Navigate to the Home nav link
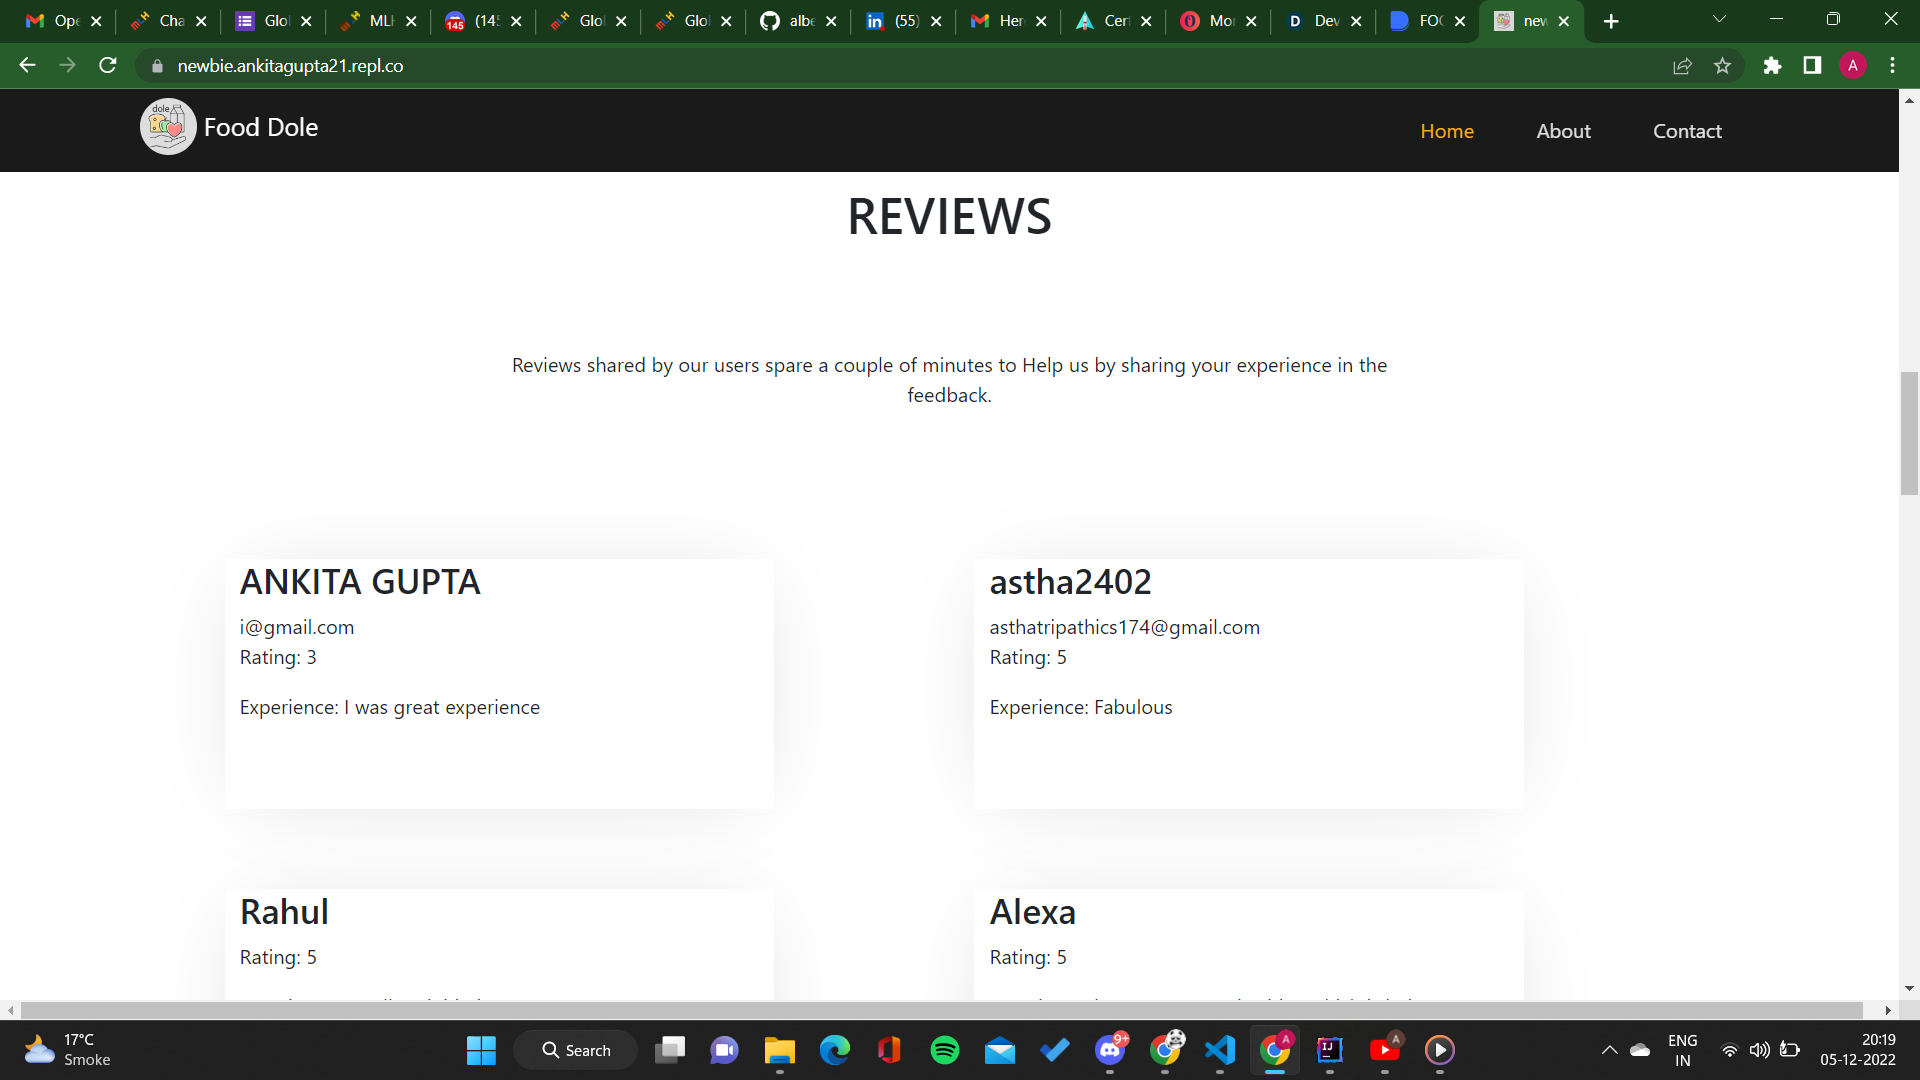The height and width of the screenshot is (1080, 1920). [1447, 131]
